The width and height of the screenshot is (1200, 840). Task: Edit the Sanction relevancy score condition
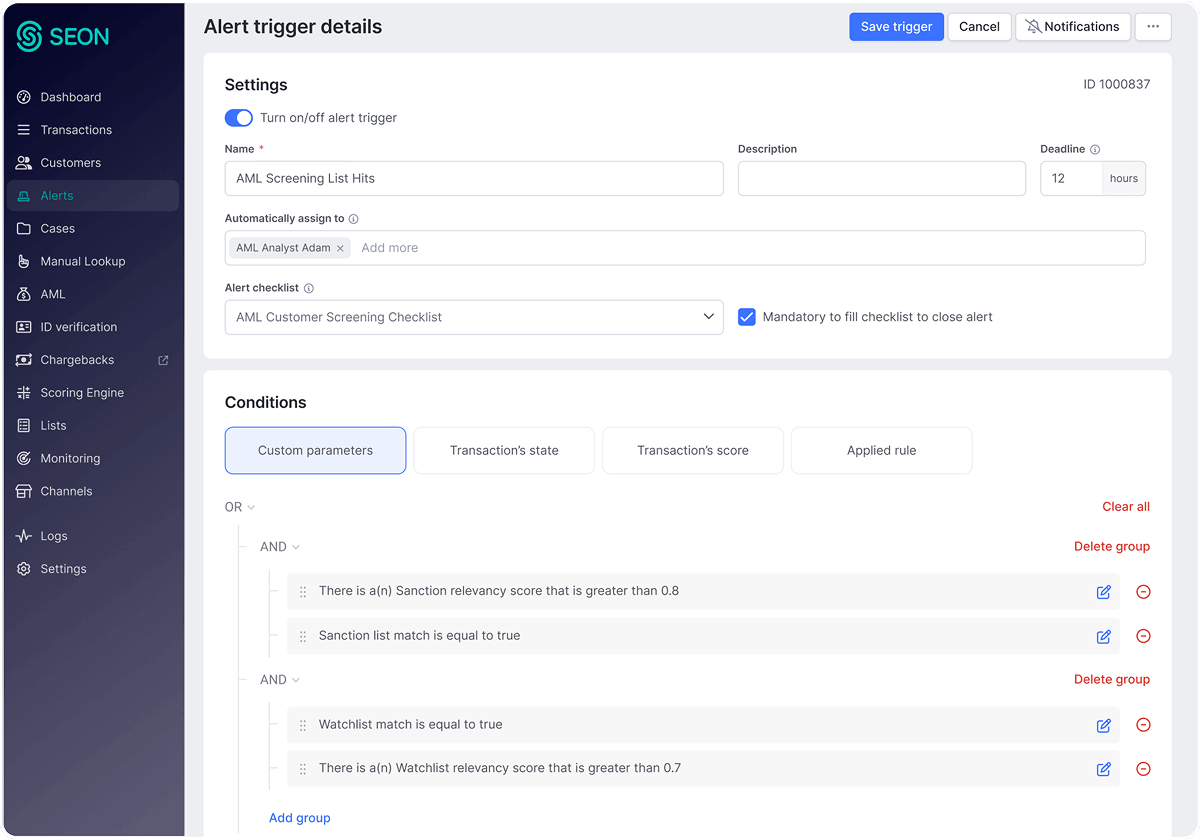click(1103, 591)
